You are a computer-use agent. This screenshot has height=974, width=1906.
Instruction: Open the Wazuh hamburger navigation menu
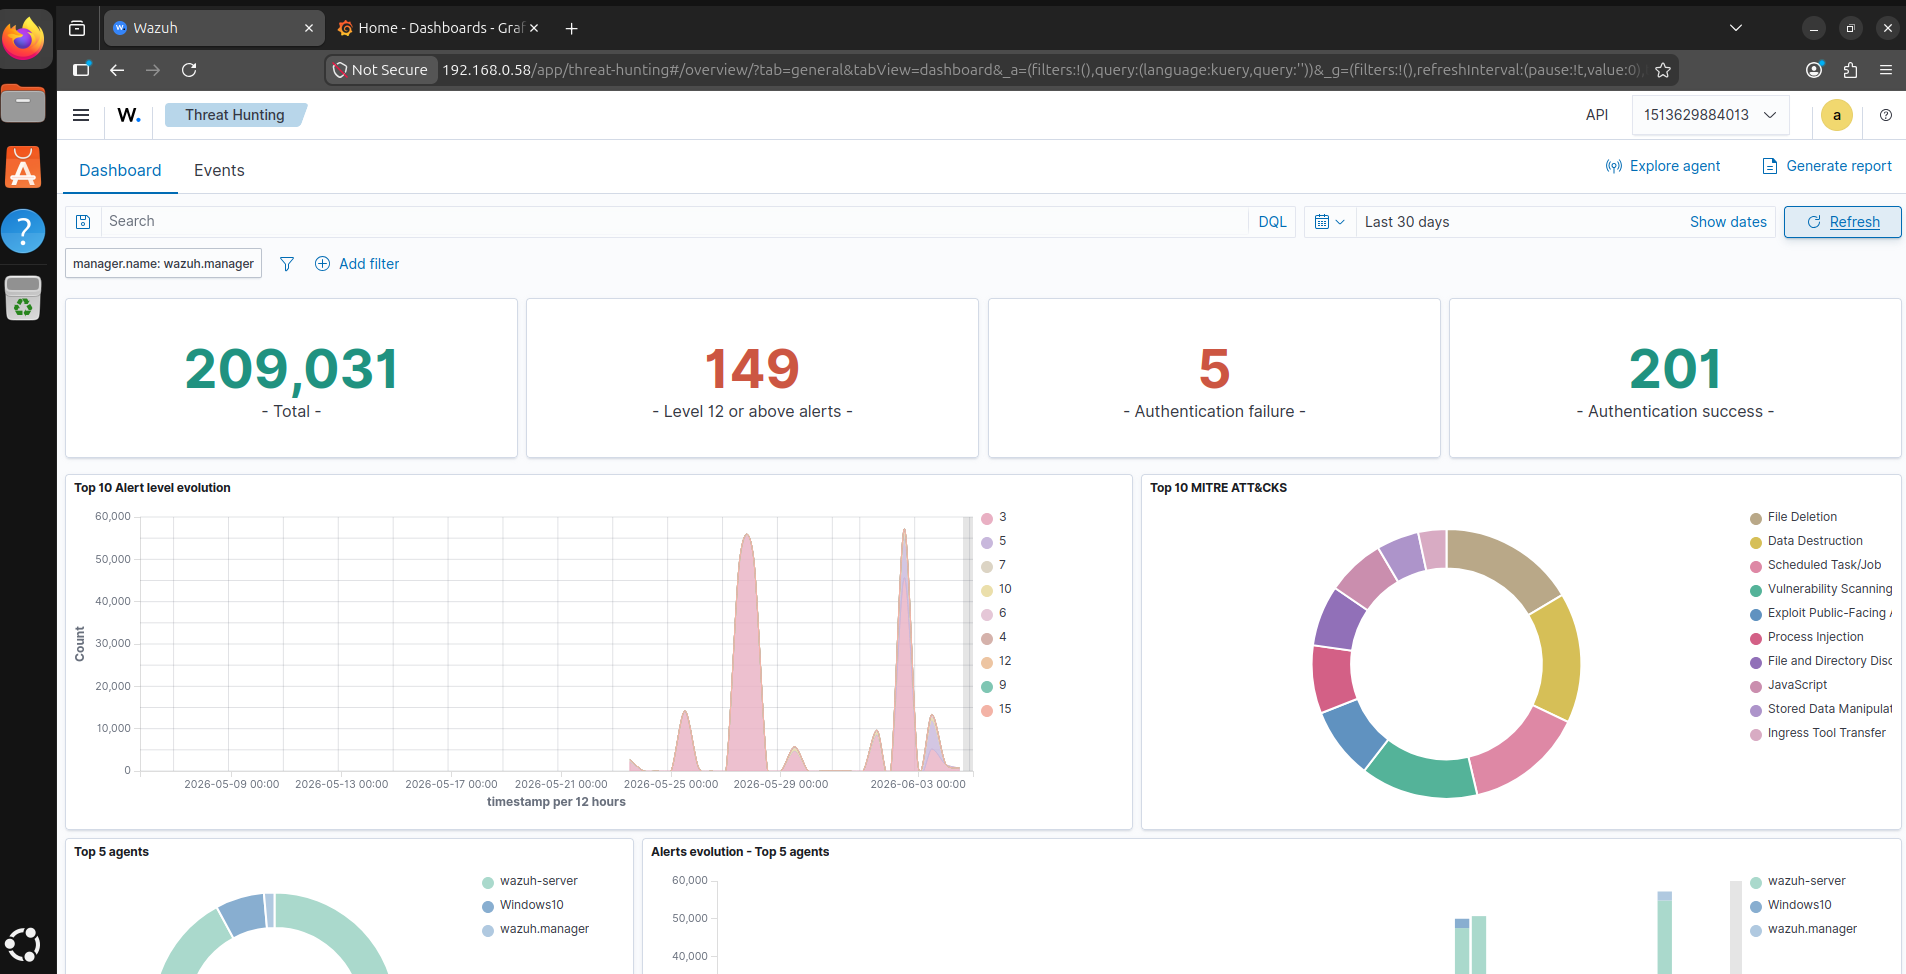click(x=81, y=115)
